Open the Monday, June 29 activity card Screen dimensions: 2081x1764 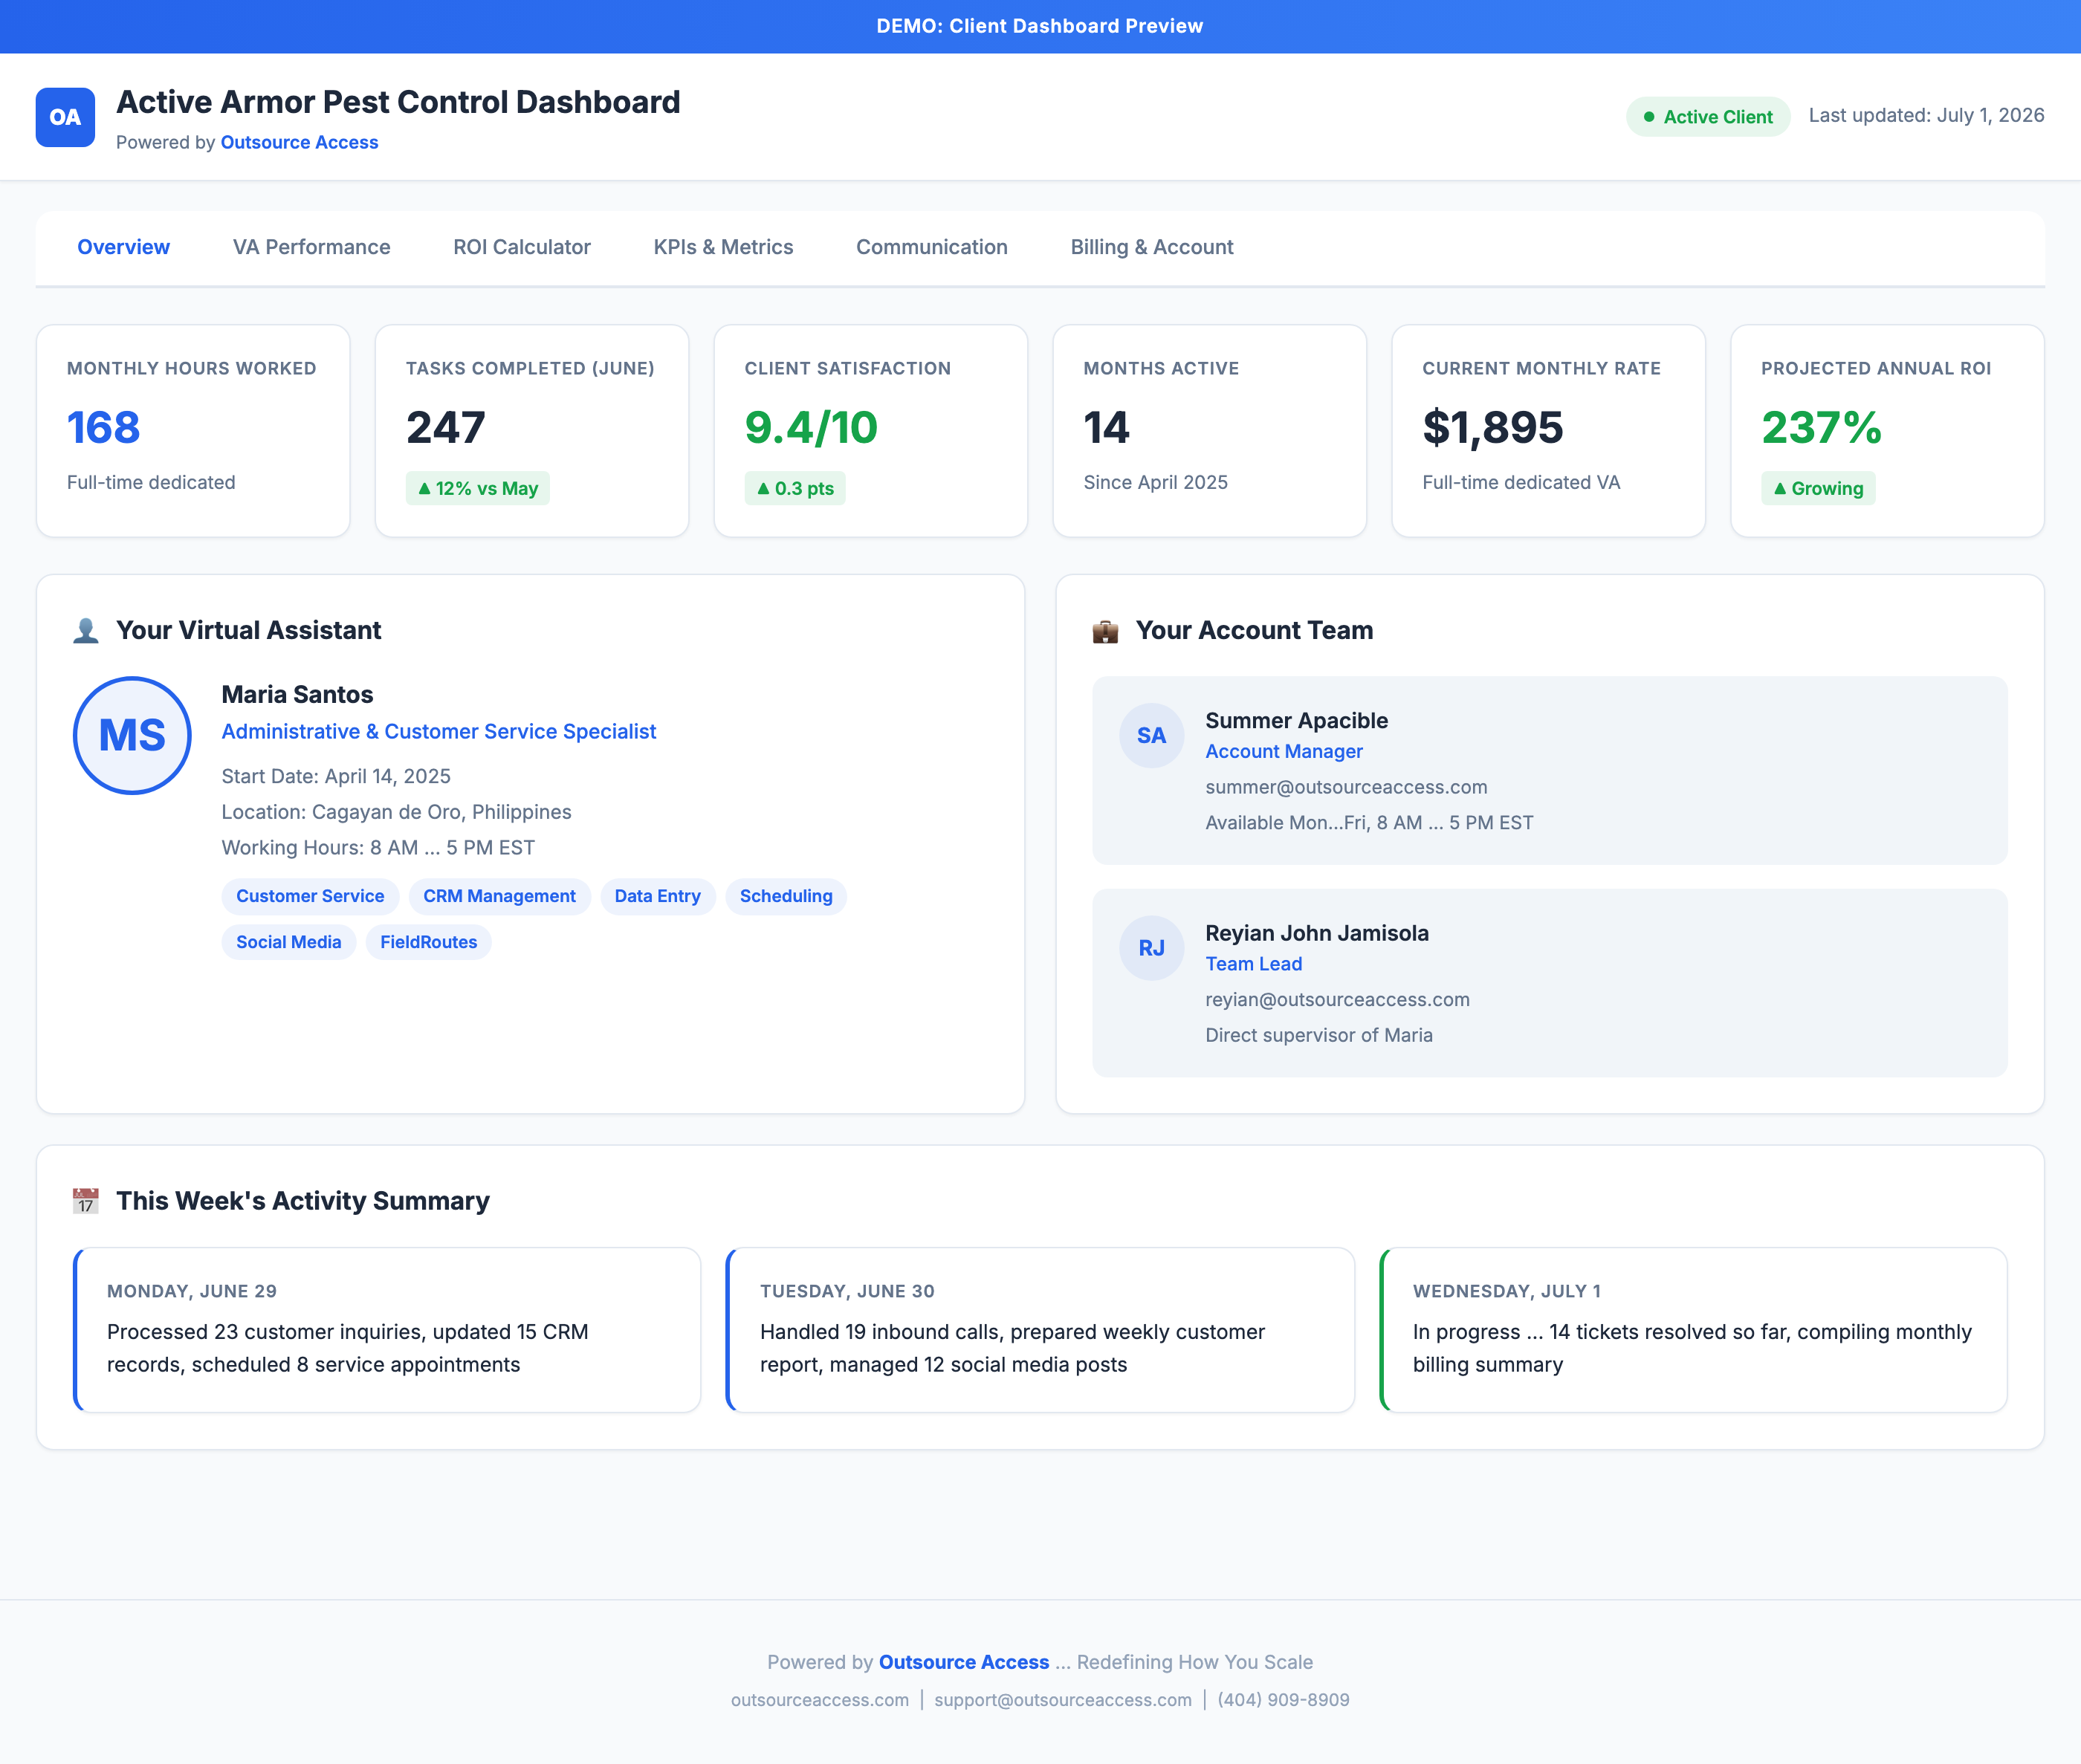click(x=387, y=1330)
